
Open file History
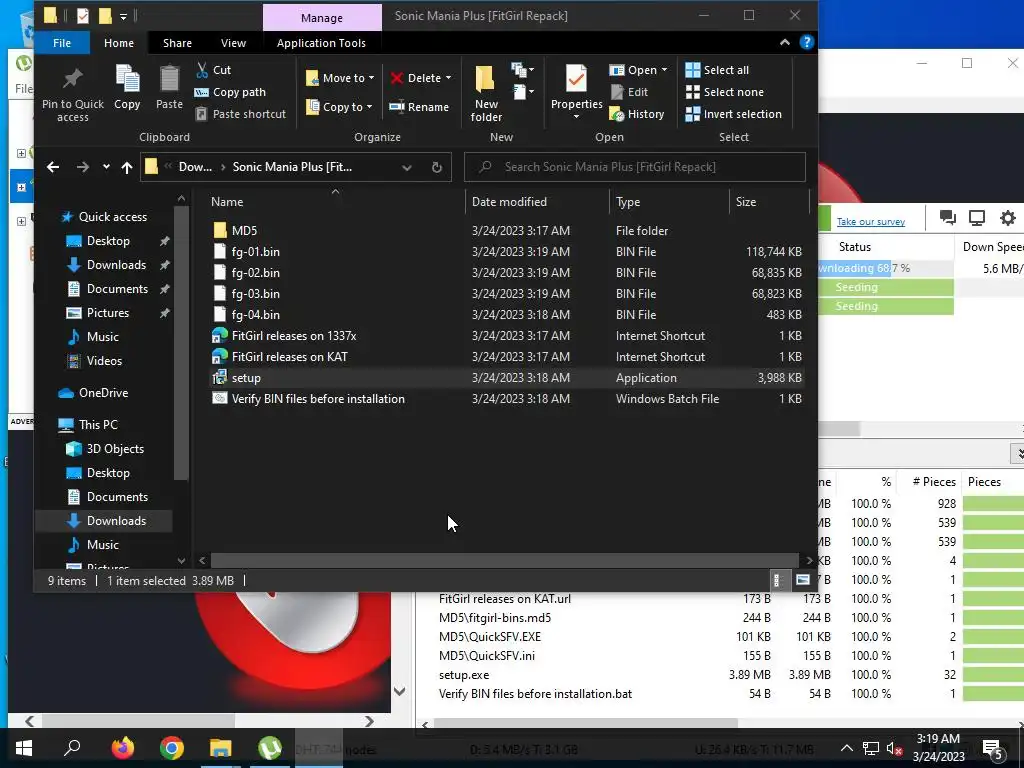point(637,114)
